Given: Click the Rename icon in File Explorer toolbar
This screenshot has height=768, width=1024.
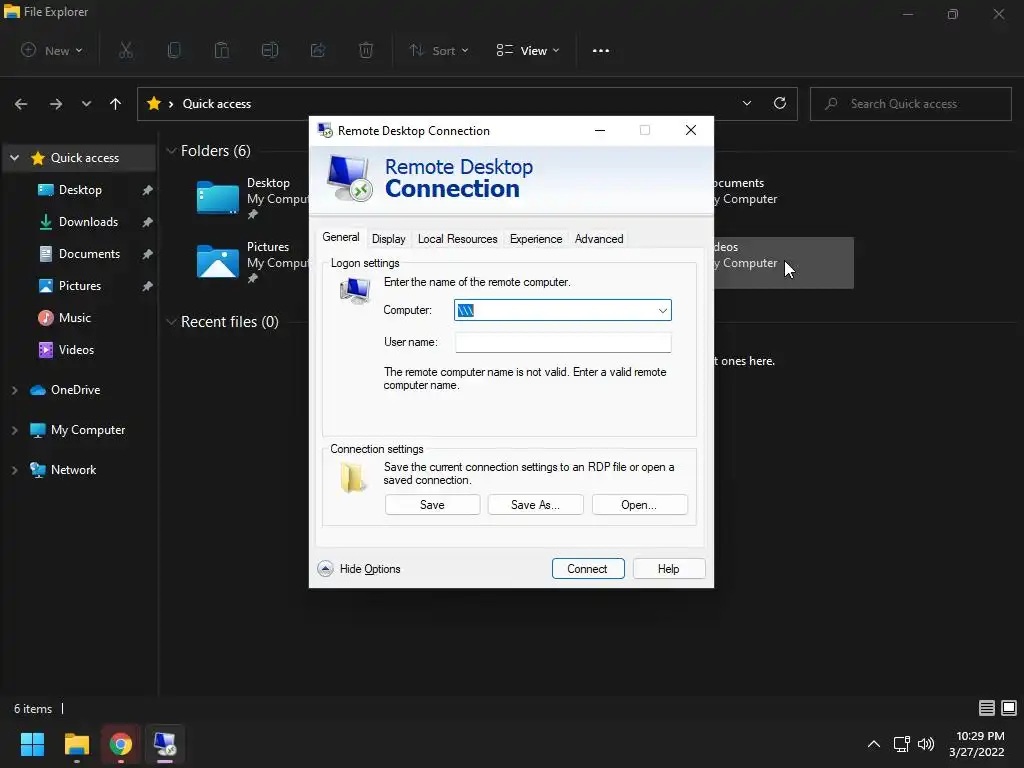Looking at the screenshot, I should tap(270, 50).
